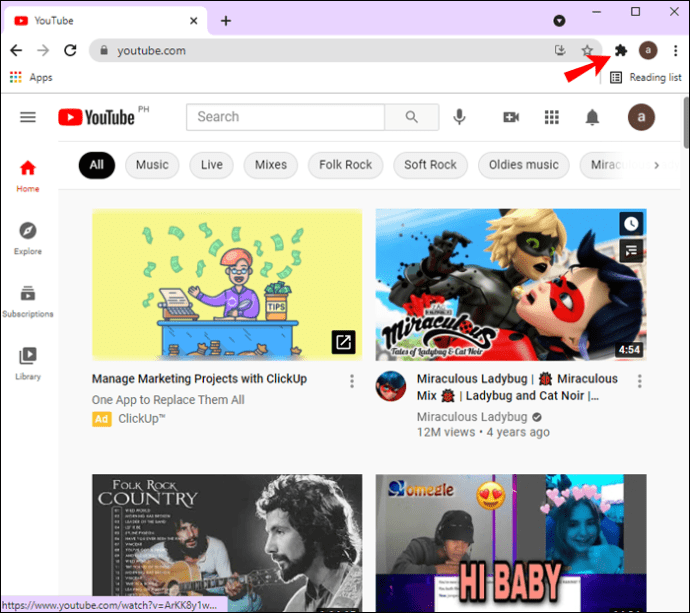690x613 pixels.
Task: Select the Folk Rock filter chip
Action: tap(345, 165)
